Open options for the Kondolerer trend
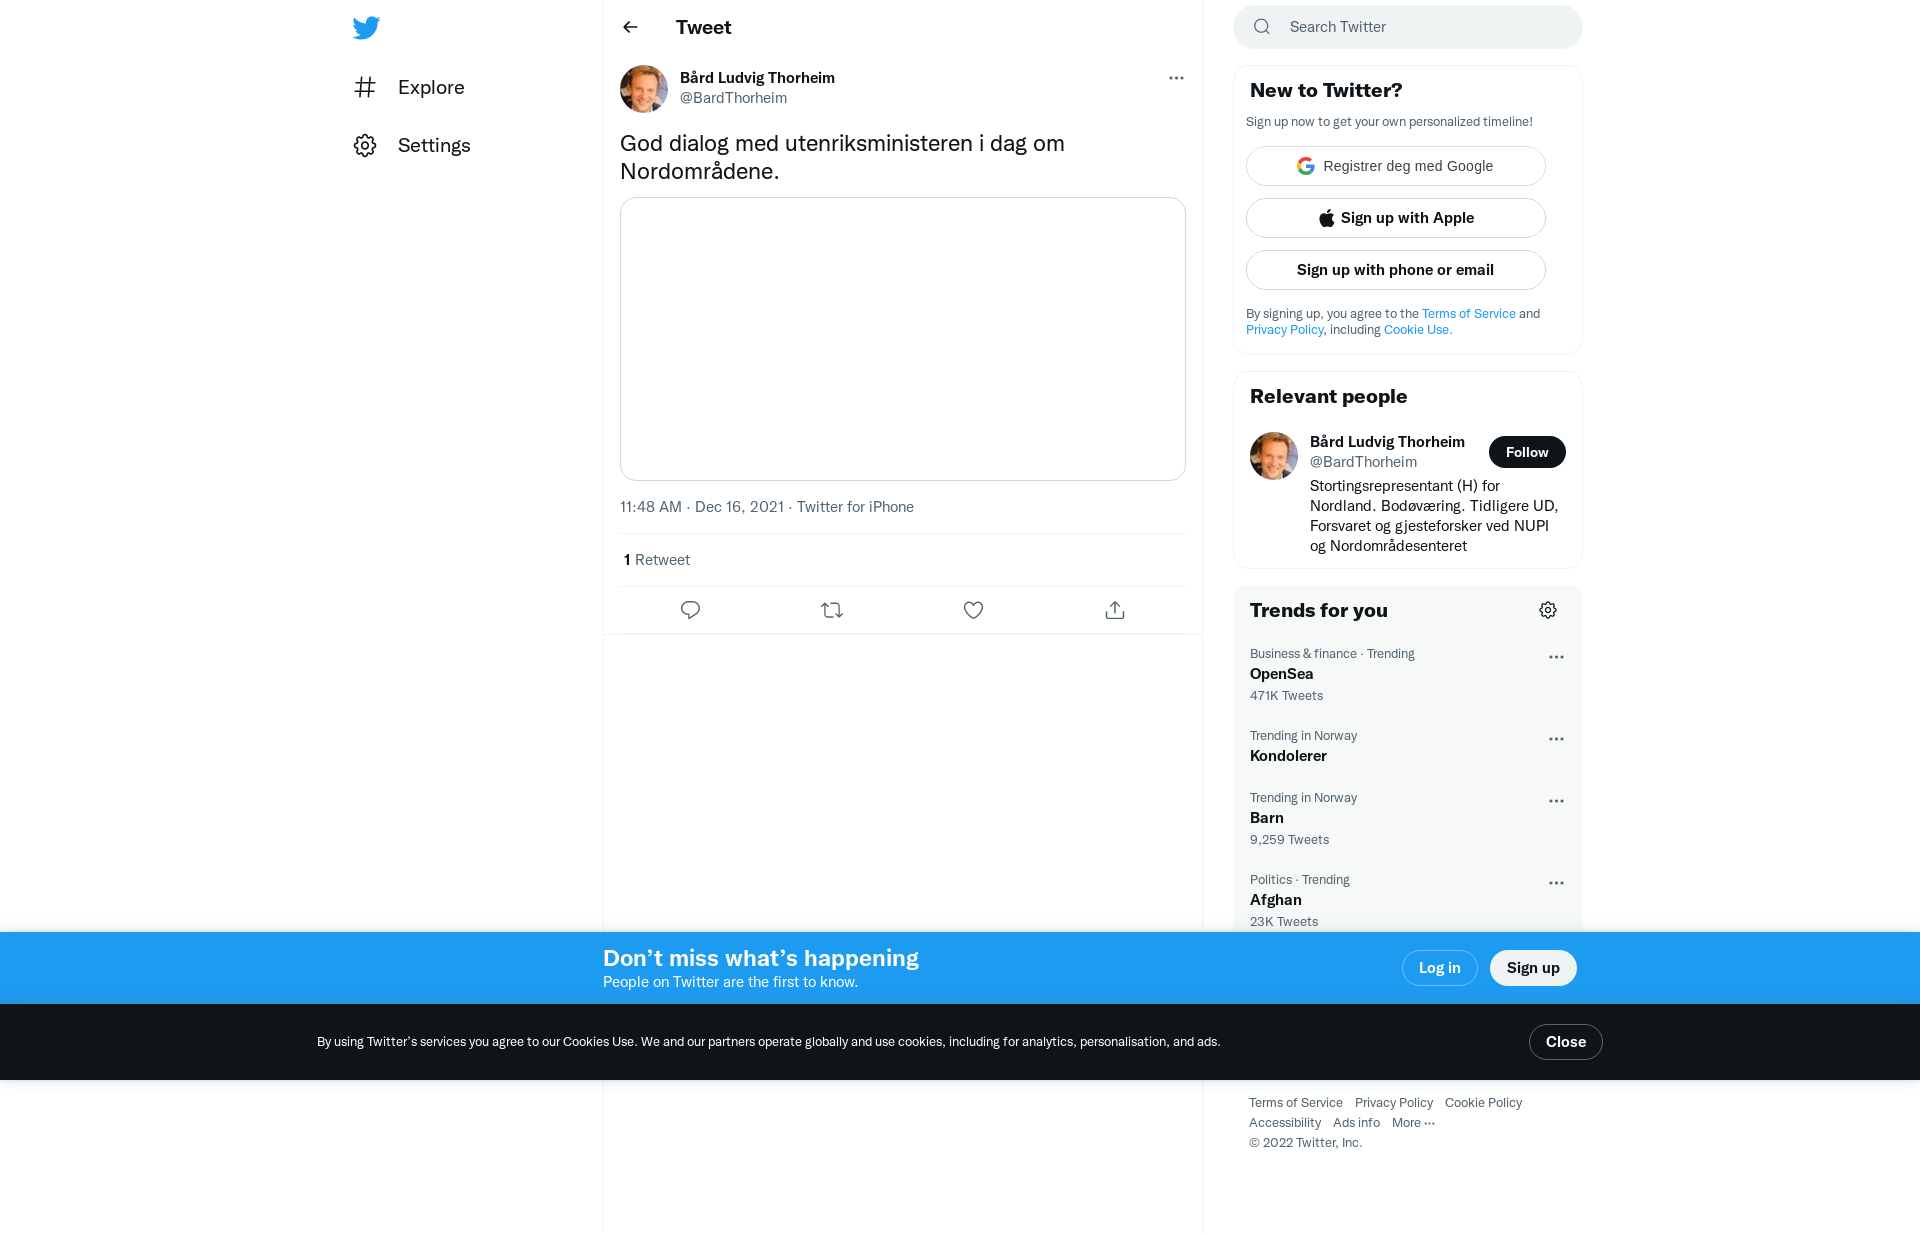This screenshot has height=1233, width=1920. point(1556,739)
